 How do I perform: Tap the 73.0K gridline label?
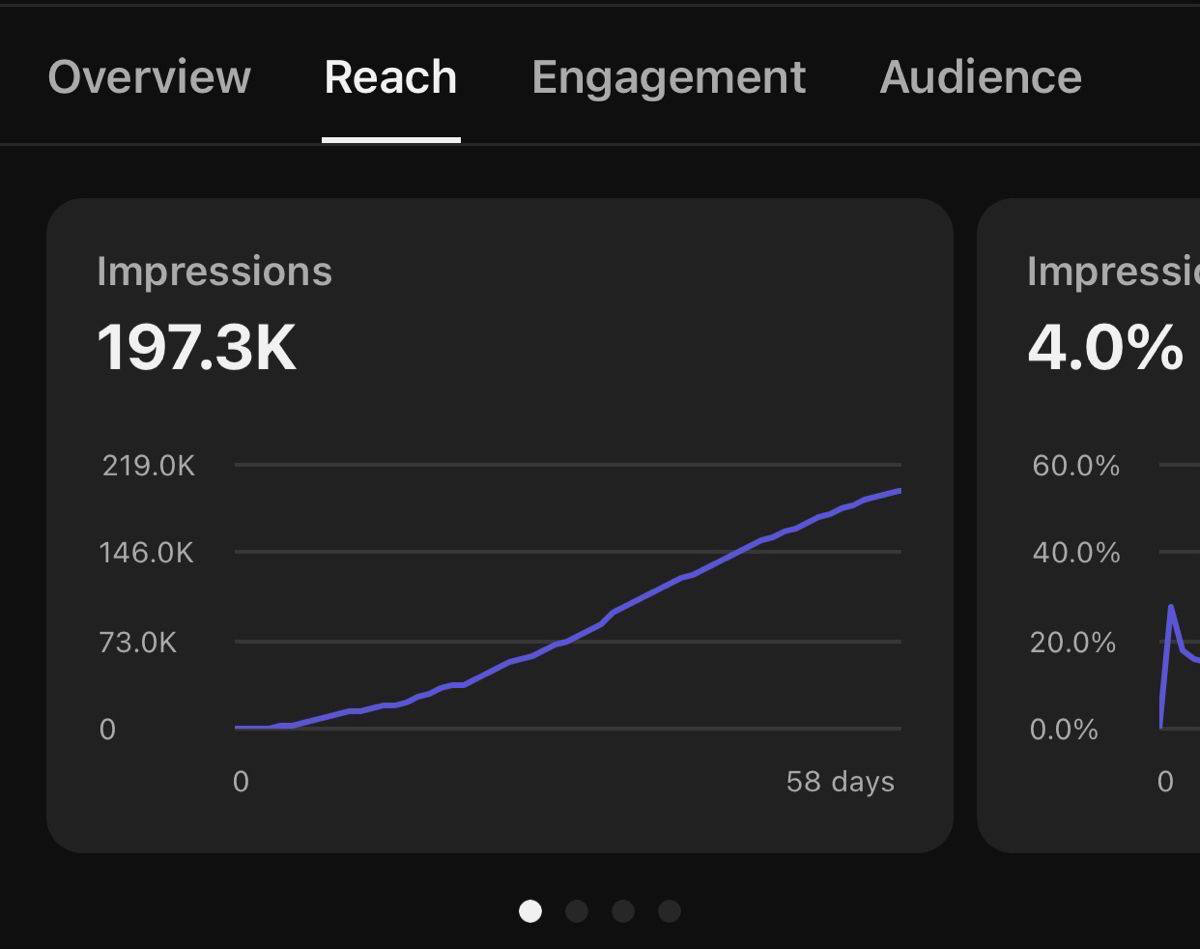(x=138, y=642)
